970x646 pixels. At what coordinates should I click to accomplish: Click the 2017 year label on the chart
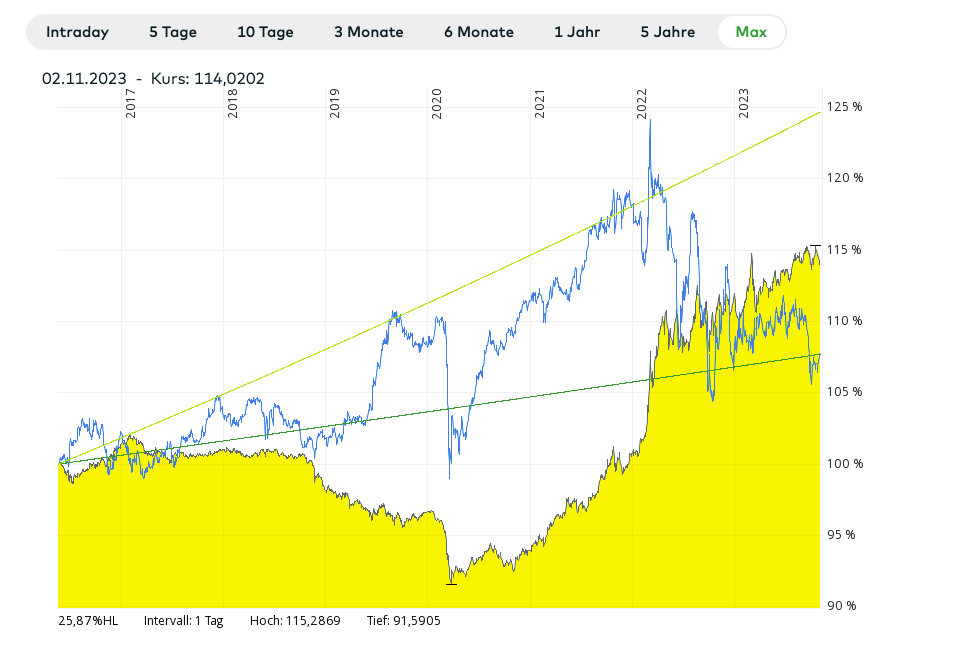coord(131,105)
